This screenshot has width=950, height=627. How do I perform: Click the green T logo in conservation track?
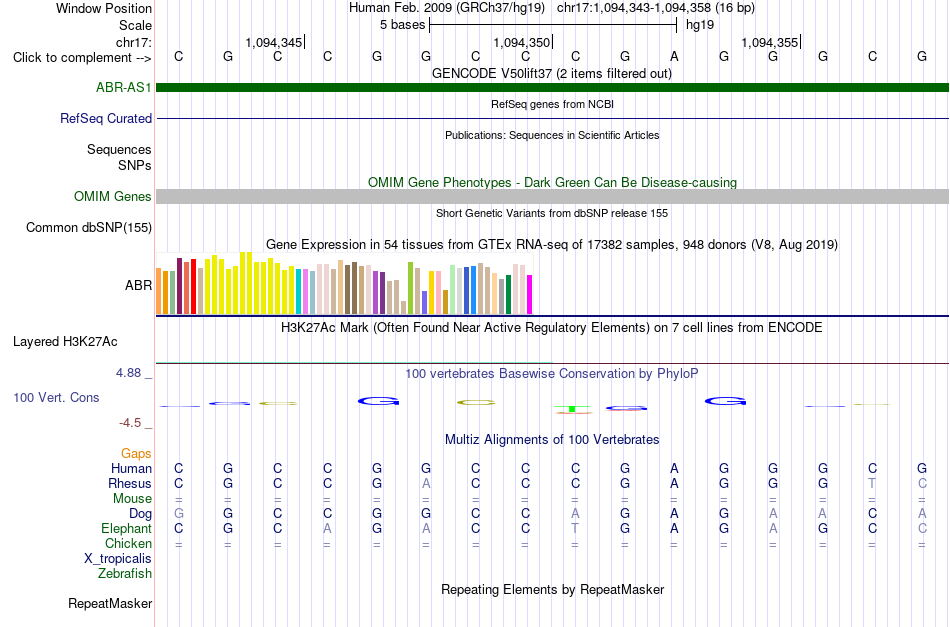click(572, 410)
